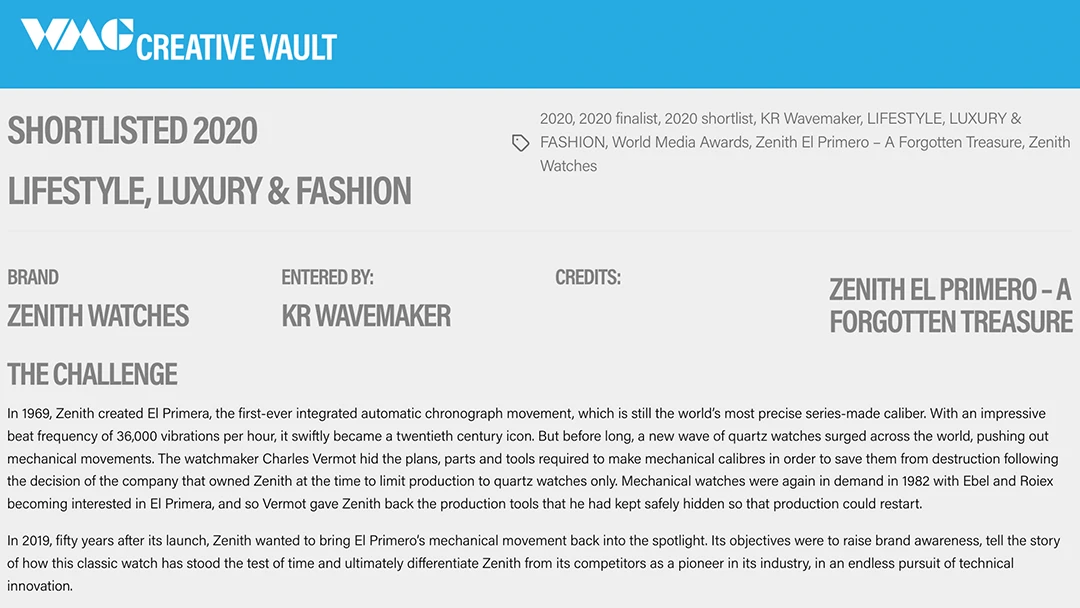This screenshot has height=608, width=1080.
Task: Click "The Challenge" section heading
Action: (92, 374)
